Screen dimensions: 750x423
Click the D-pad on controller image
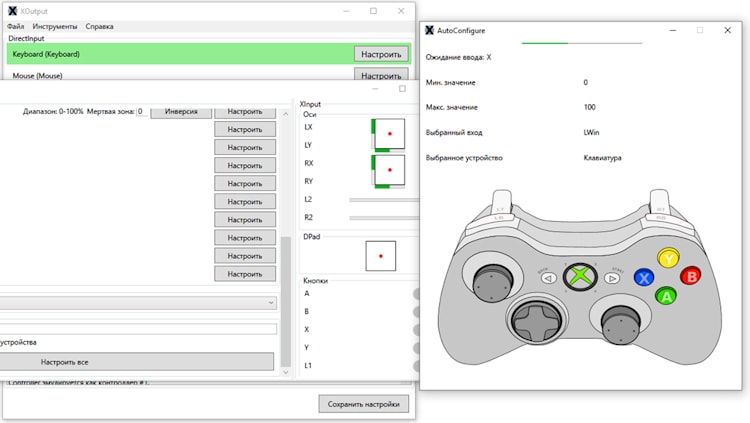tap(537, 320)
